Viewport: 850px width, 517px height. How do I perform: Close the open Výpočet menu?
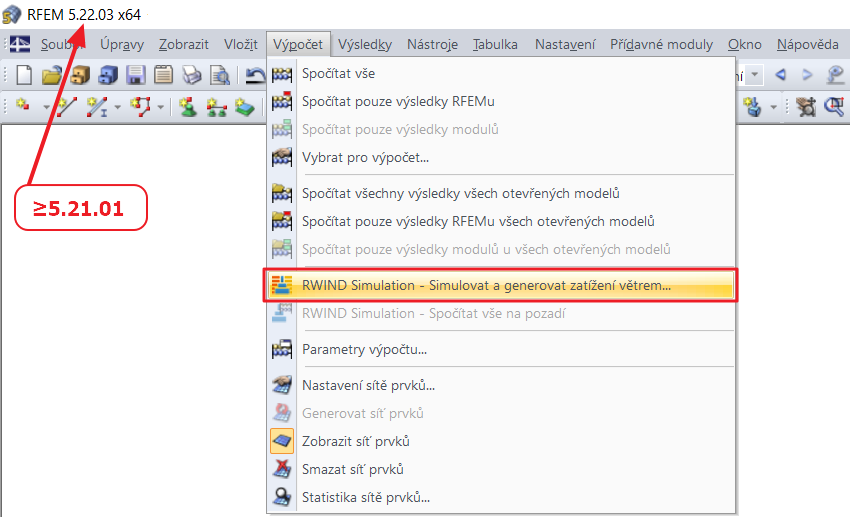point(298,44)
